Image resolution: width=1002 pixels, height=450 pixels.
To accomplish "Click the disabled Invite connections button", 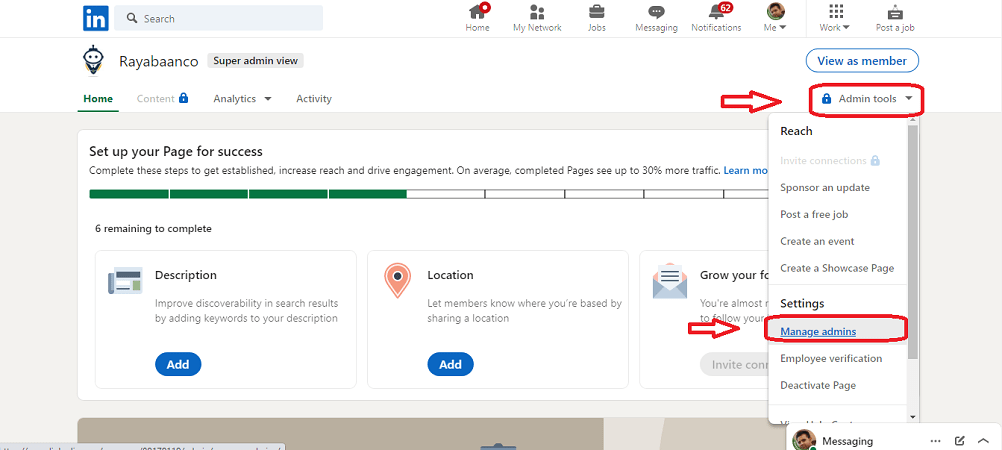I will click(735, 364).
